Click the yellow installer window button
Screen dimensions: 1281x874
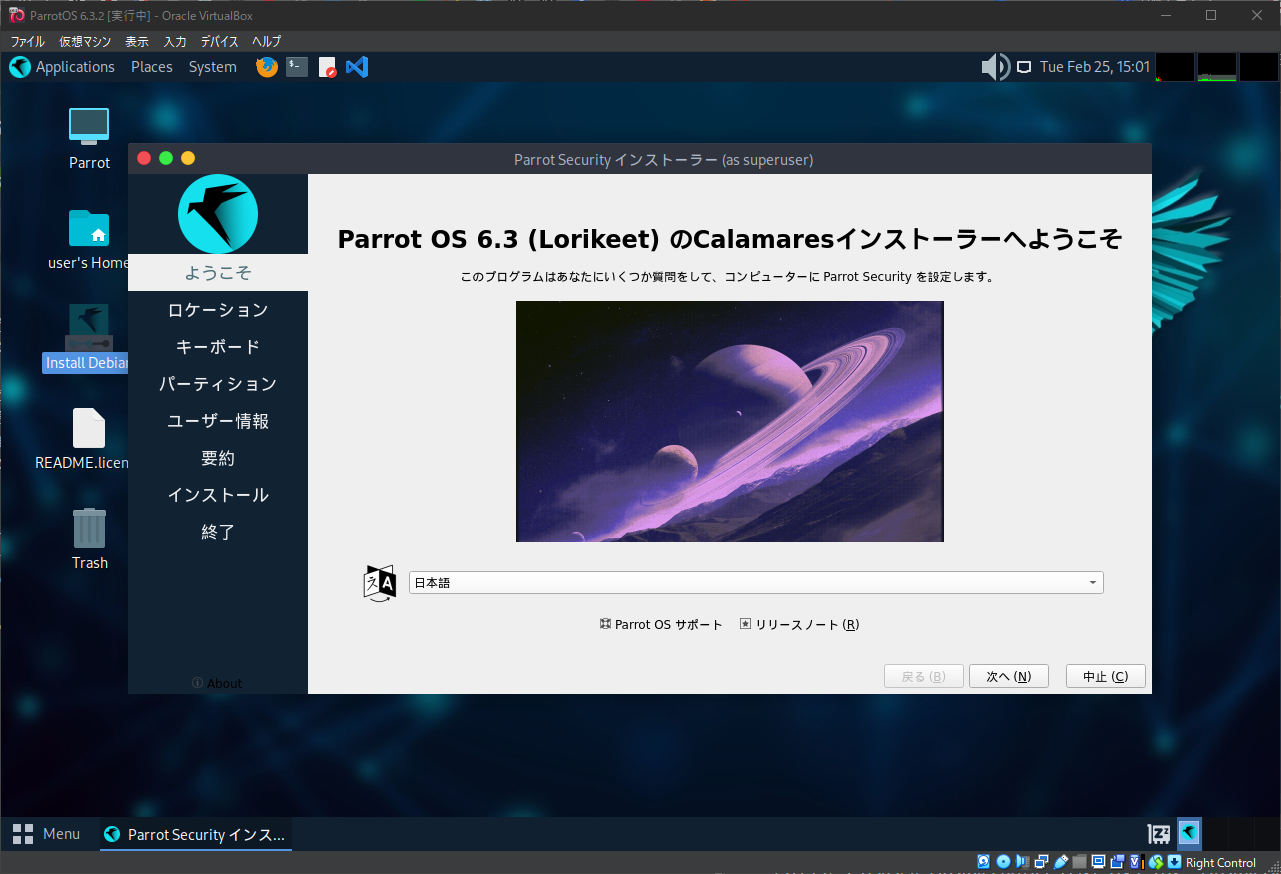(x=188, y=158)
